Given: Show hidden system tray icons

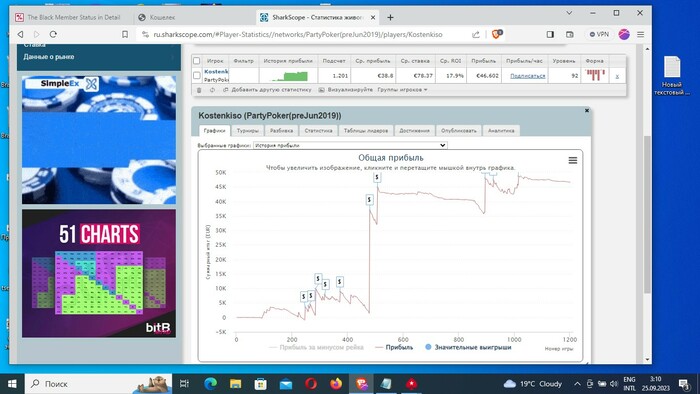Looking at the screenshot, I should pos(577,384).
